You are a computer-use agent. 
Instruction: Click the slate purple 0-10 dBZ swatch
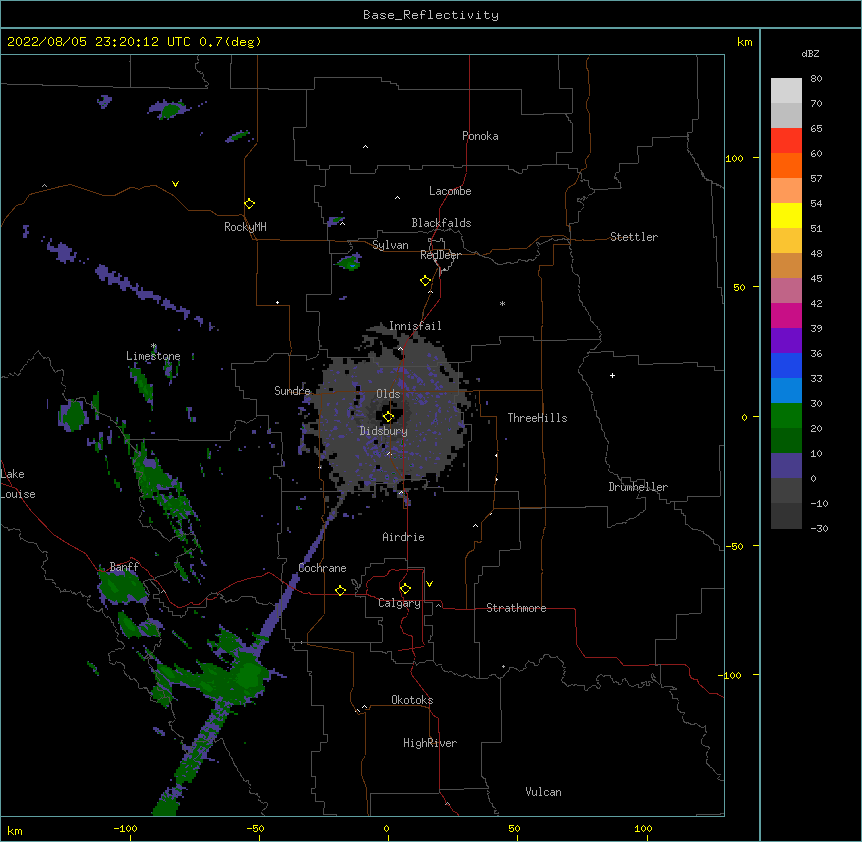pos(786,466)
